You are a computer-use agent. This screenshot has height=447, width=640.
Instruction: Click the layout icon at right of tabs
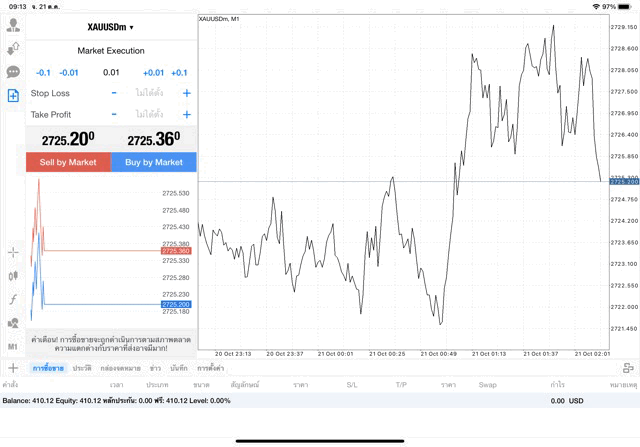(627, 368)
